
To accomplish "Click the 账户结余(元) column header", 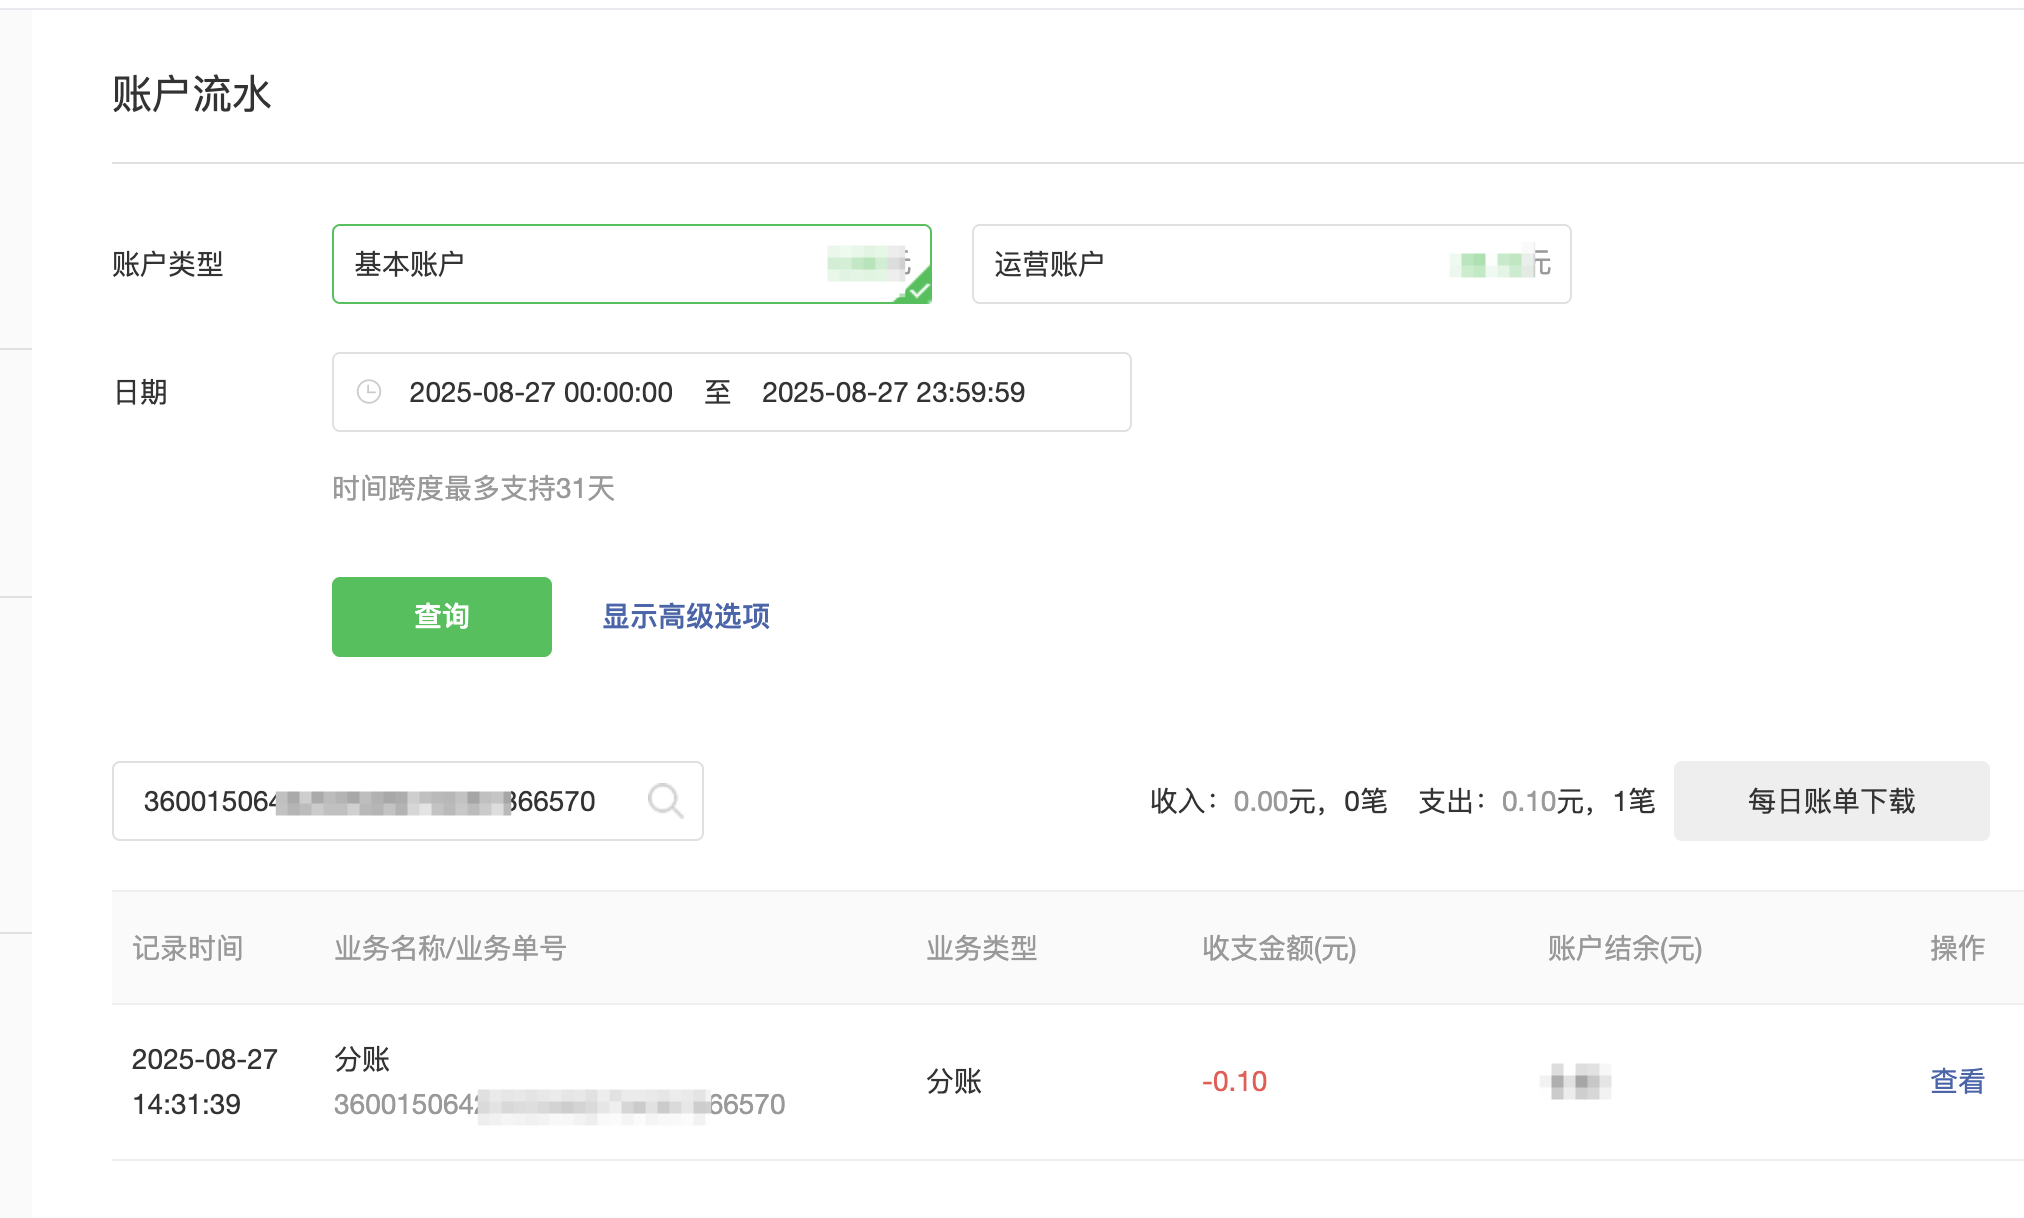I will (x=1624, y=948).
